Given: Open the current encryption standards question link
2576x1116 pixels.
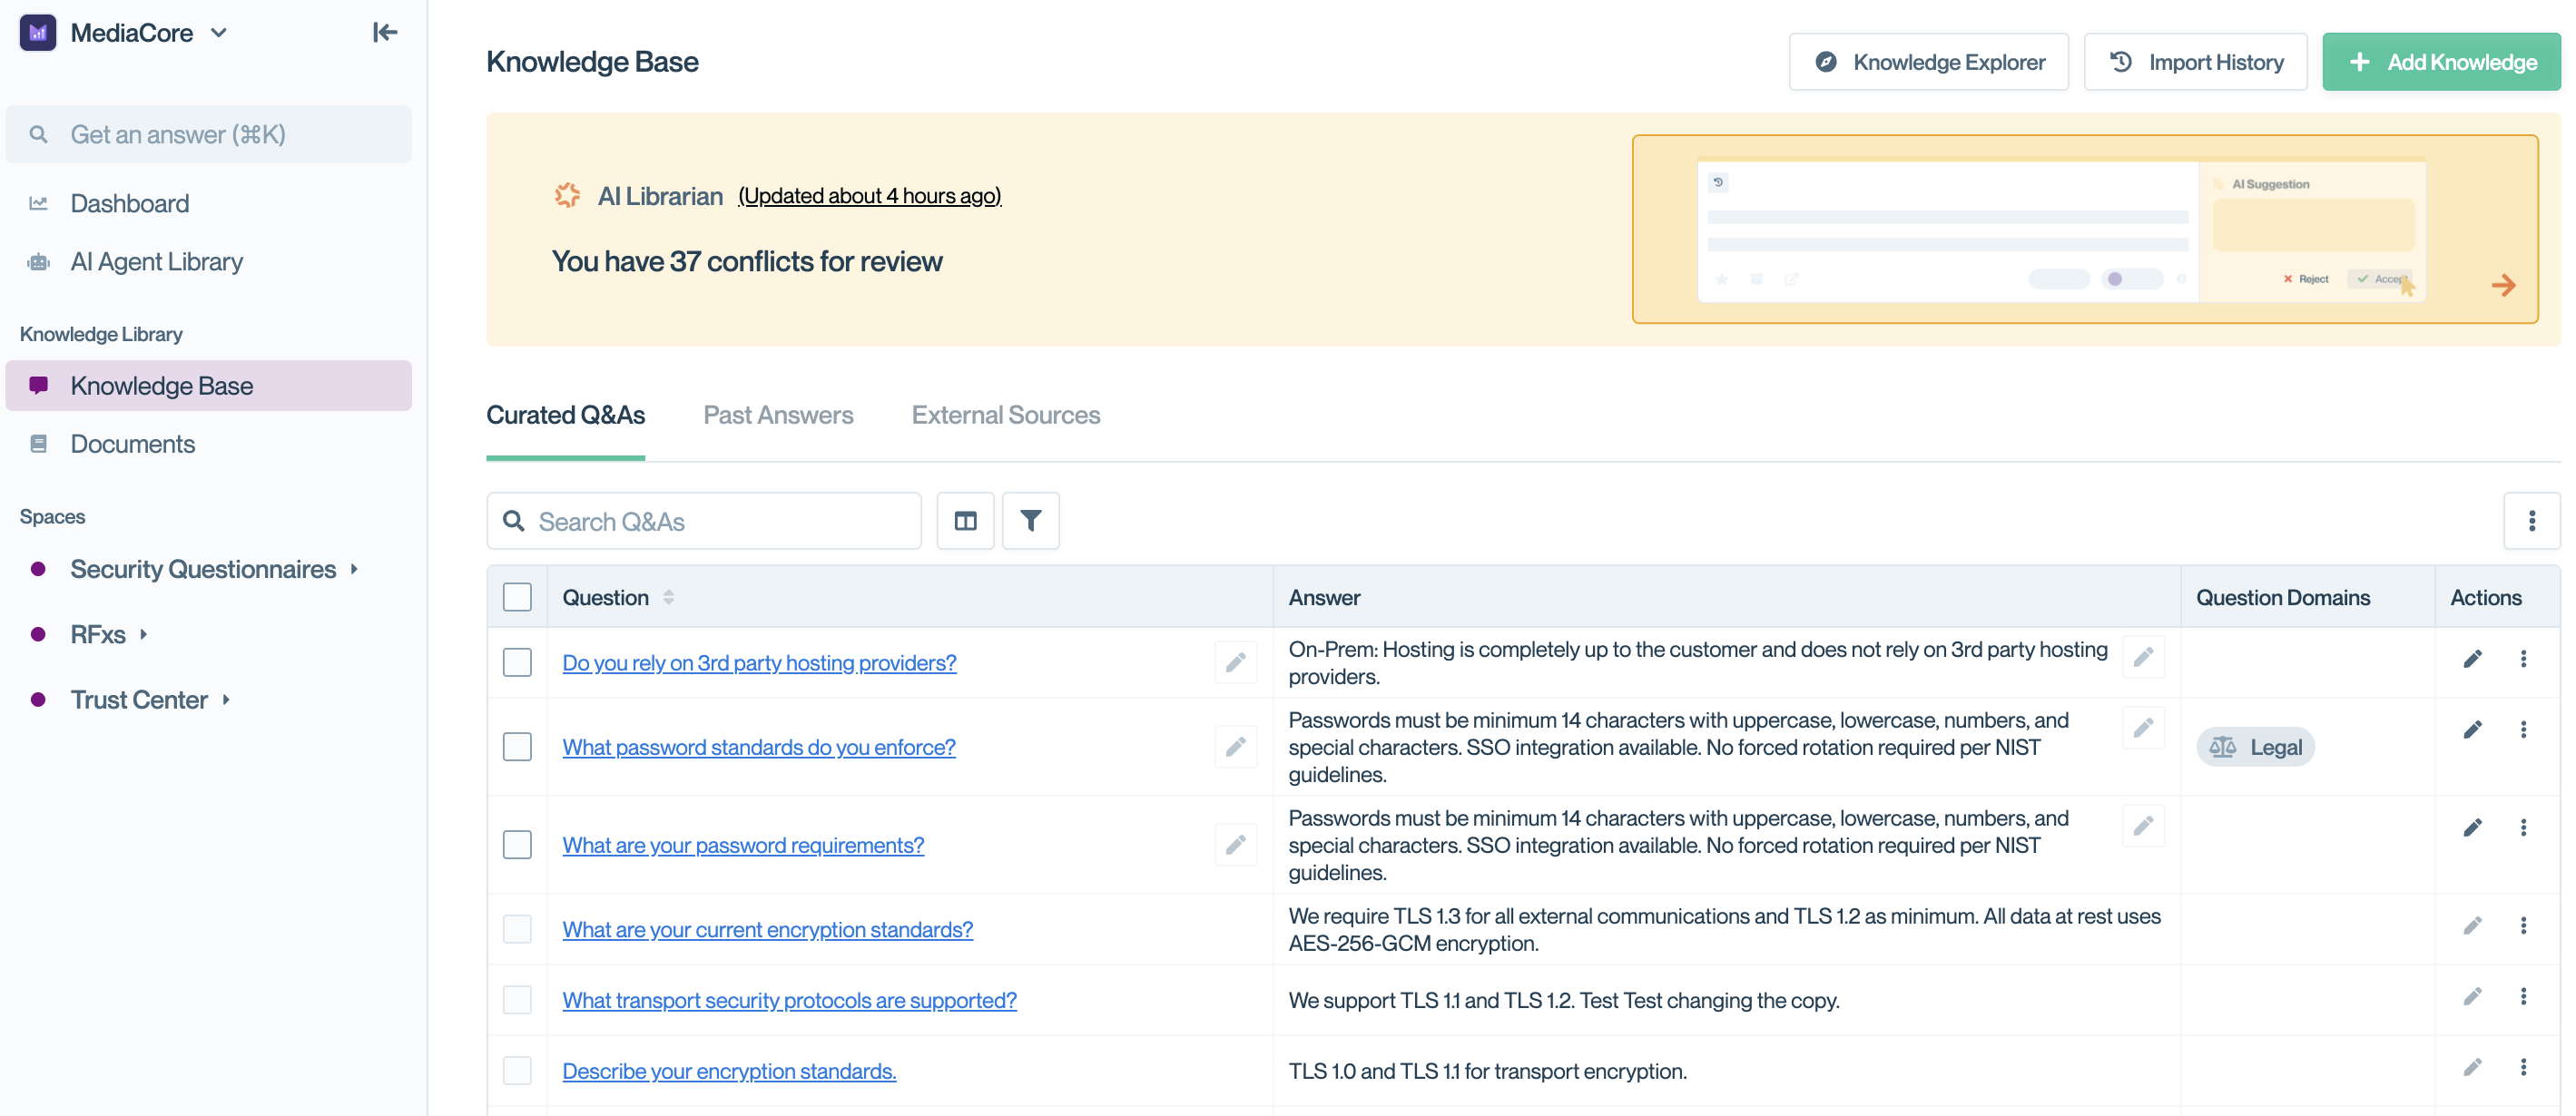Looking at the screenshot, I should tap(767, 929).
